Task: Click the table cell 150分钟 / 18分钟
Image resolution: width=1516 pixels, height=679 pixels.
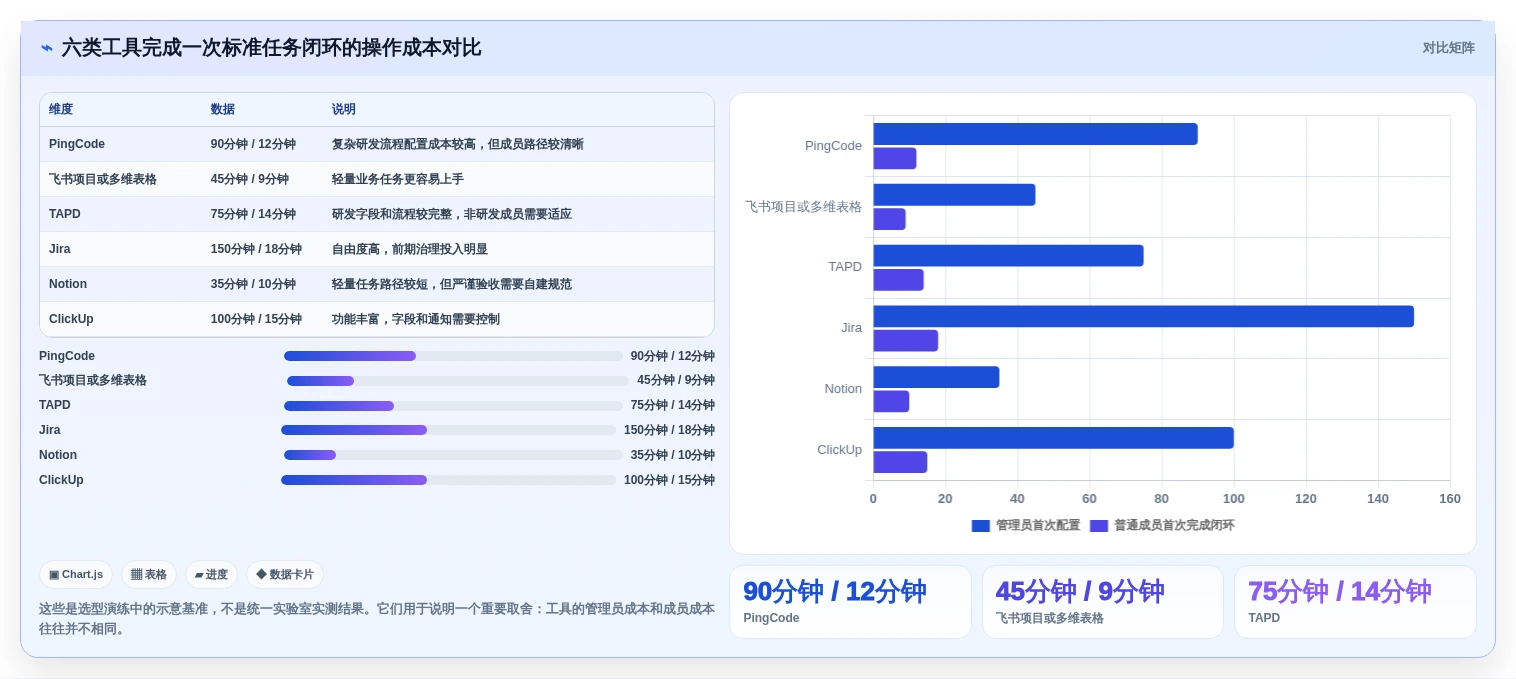Action: click(x=256, y=249)
